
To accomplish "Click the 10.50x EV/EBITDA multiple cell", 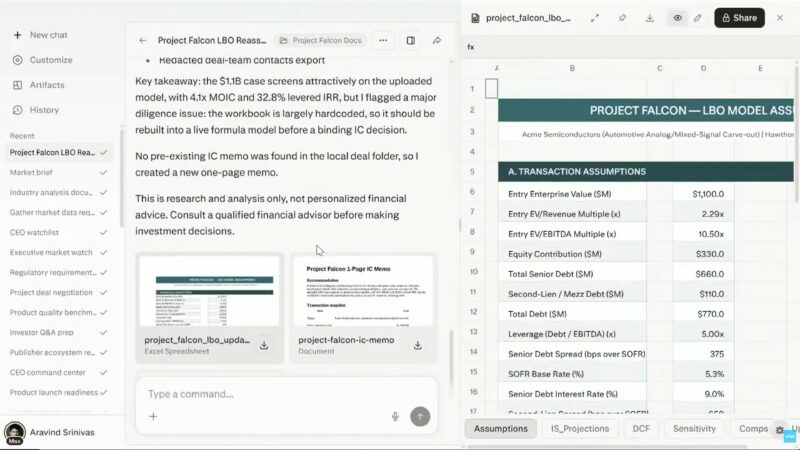I will pyautogui.click(x=703, y=234).
